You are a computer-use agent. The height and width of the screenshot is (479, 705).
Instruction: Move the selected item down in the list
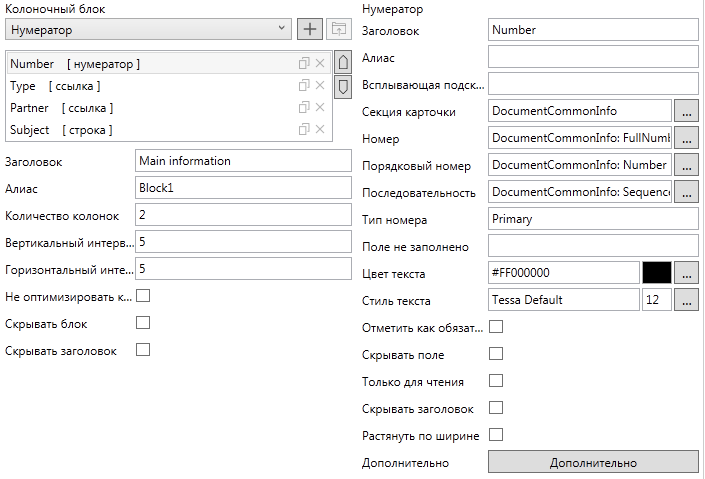click(342, 86)
